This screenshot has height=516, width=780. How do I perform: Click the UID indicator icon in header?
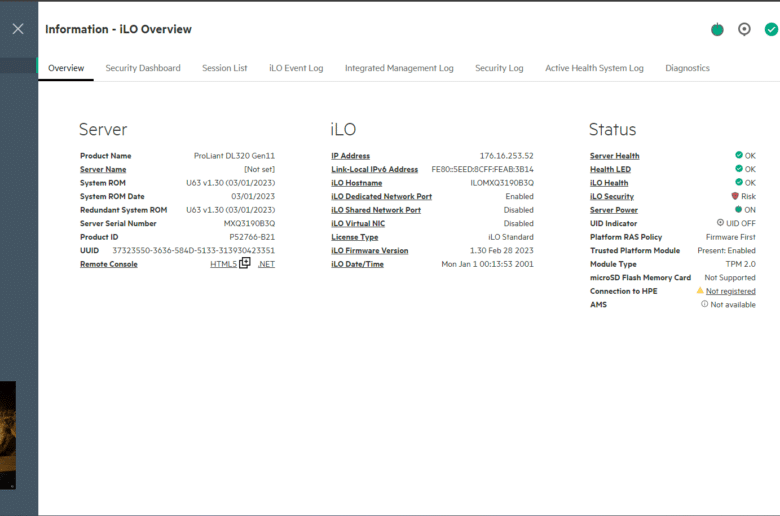(x=744, y=29)
